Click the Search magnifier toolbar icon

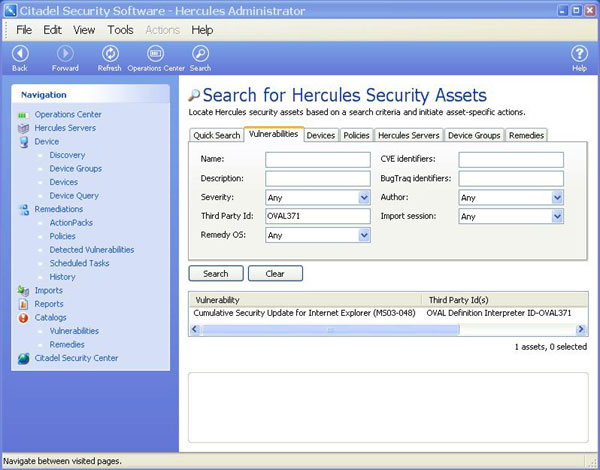coord(200,54)
